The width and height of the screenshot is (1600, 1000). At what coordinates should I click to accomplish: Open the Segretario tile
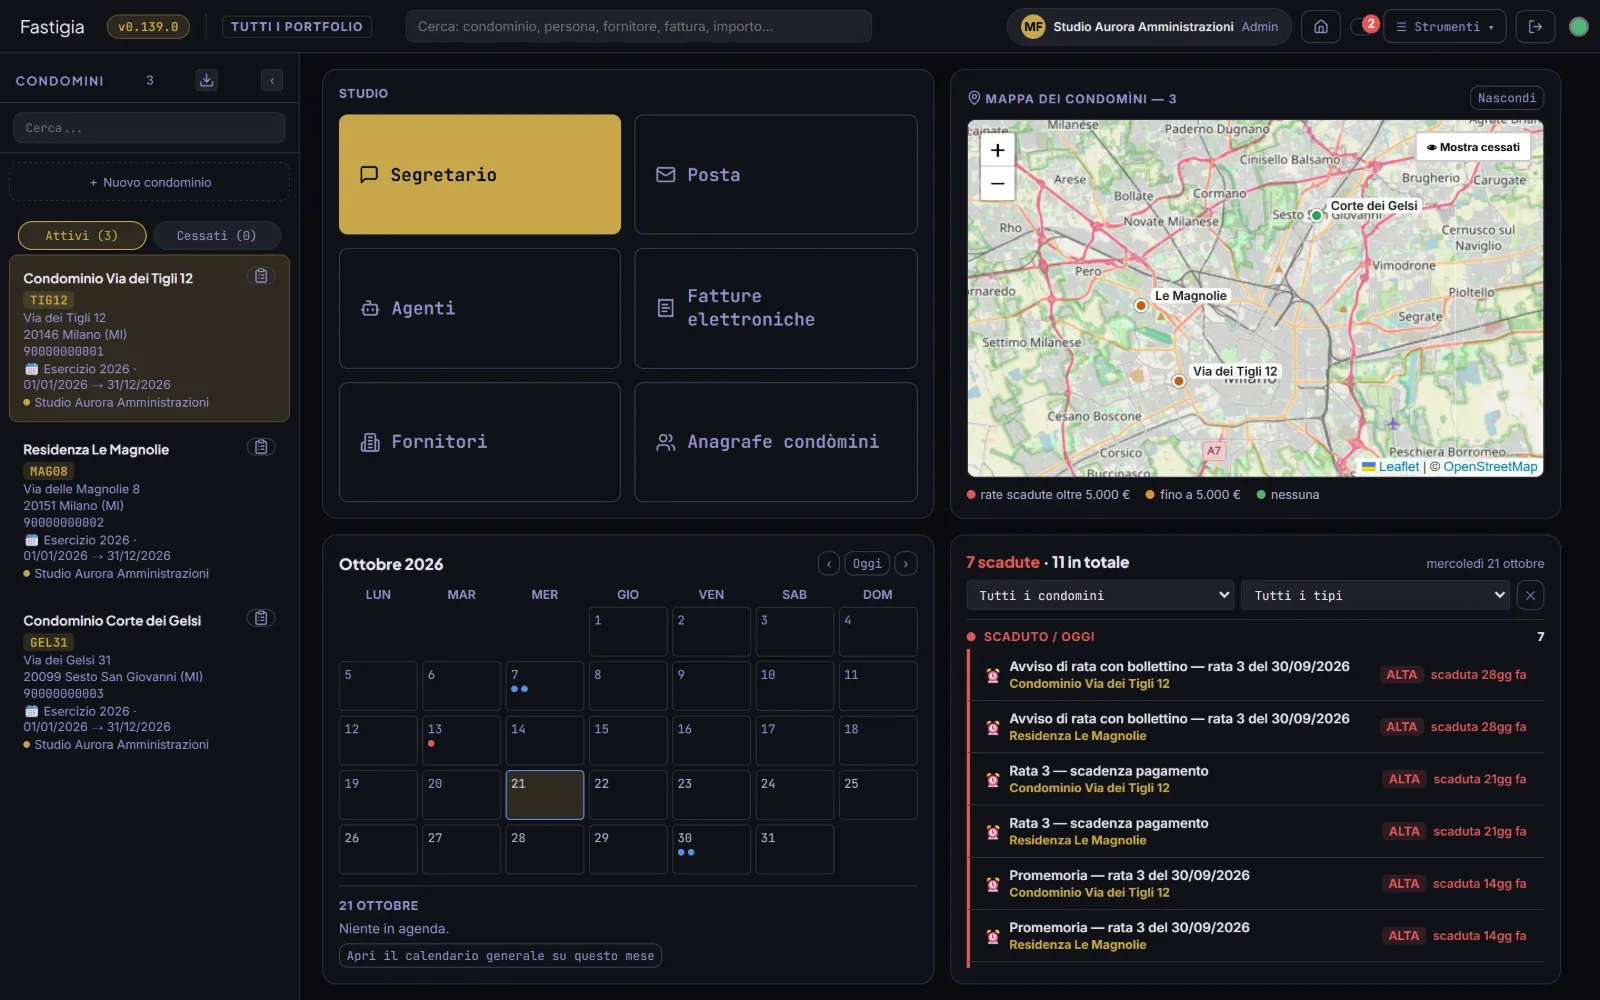pyautogui.click(x=480, y=175)
